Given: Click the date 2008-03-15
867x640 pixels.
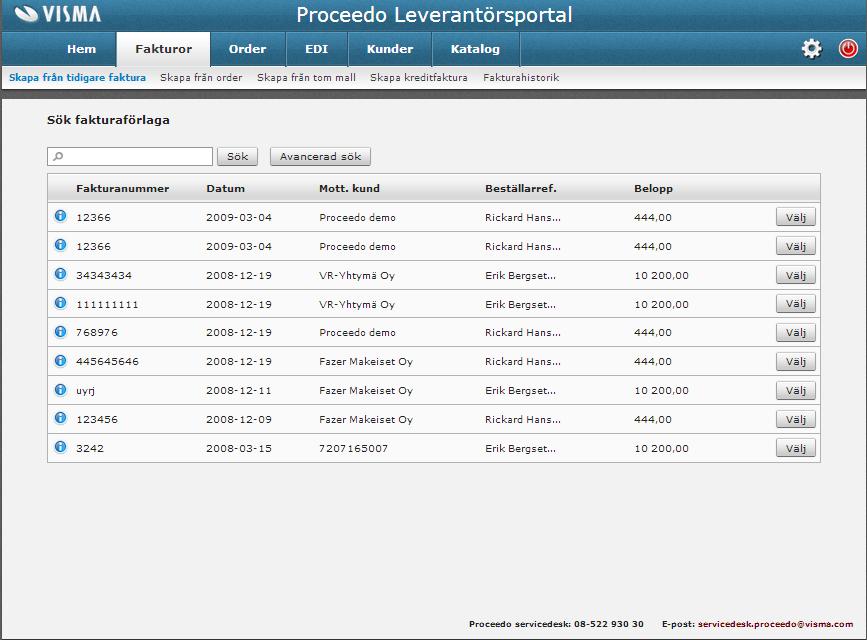Looking at the screenshot, I should click(x=239, y=448).
